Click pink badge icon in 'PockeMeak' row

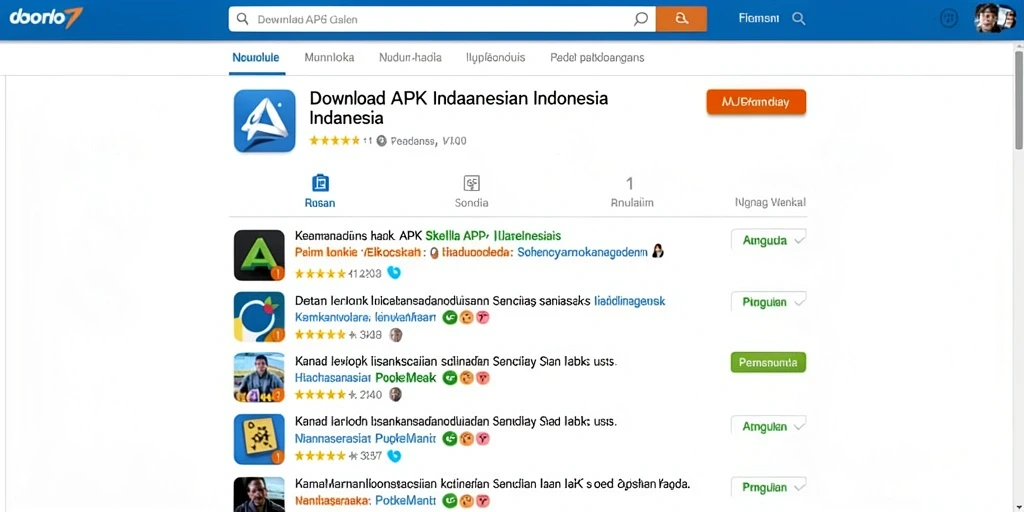click(483, 377)
